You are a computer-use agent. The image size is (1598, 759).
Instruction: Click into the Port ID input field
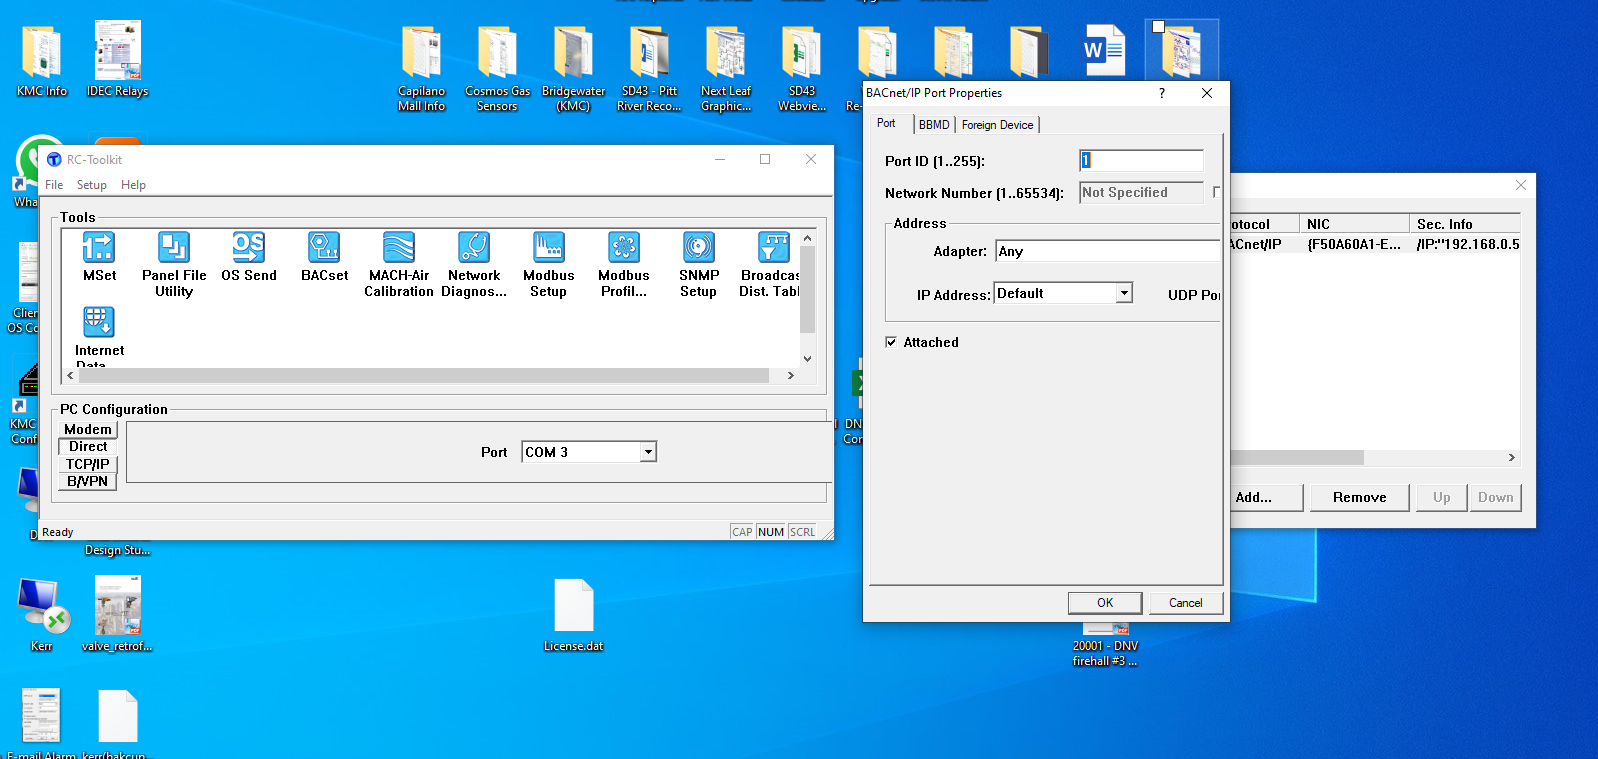pos(1141,160)
